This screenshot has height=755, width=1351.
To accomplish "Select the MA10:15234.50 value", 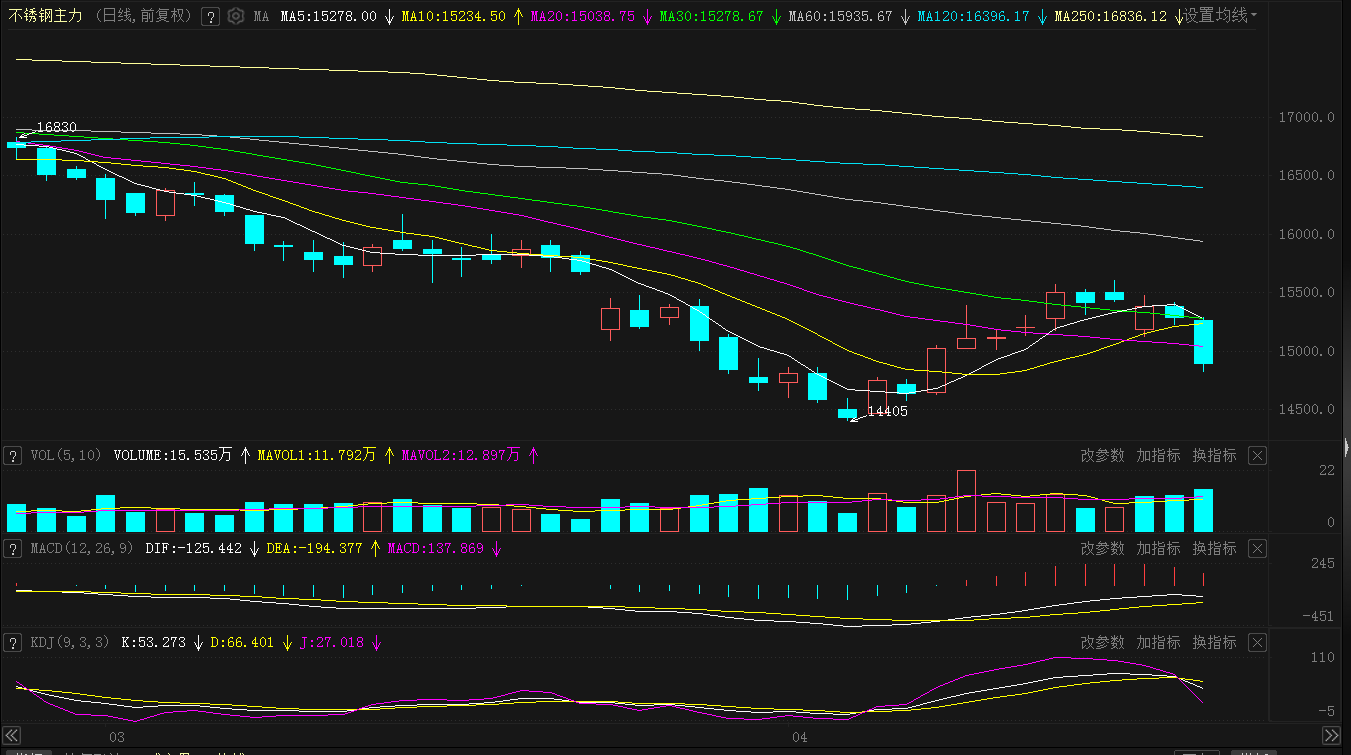I will 454,17.
